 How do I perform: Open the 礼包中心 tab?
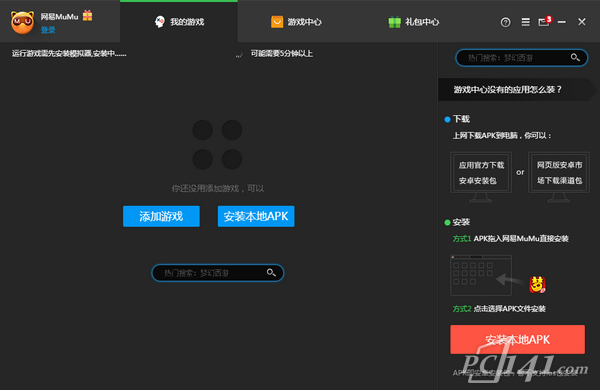[x=414, y=22]
